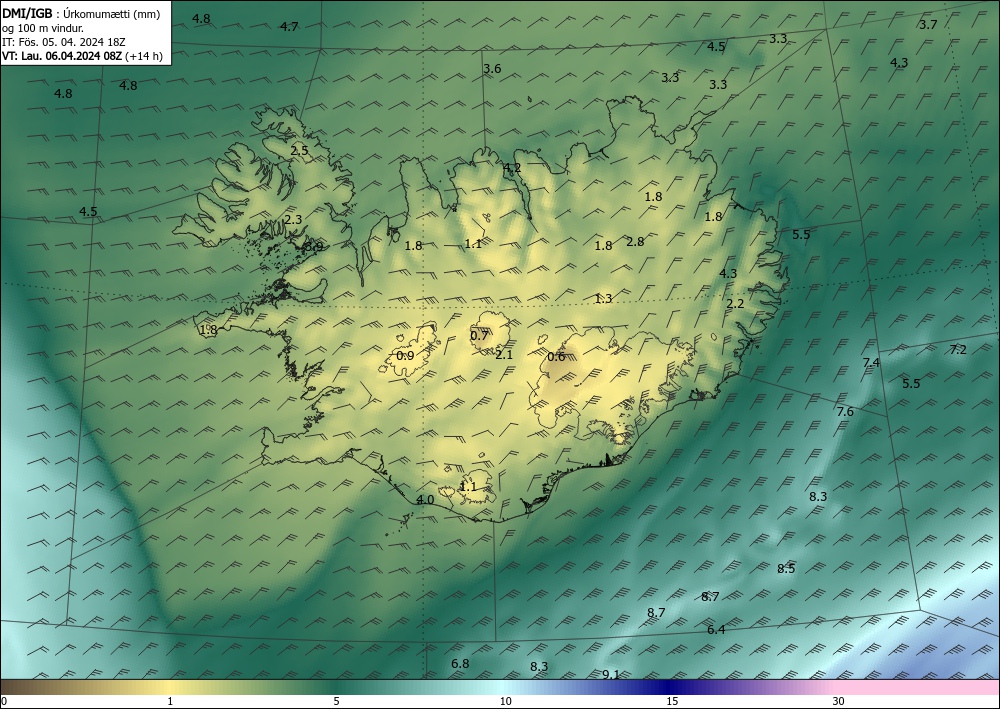Click the 0.7 value on the glacier
Image resolution: width=1000 pixels, height=709 pixels.
point(479,336)
